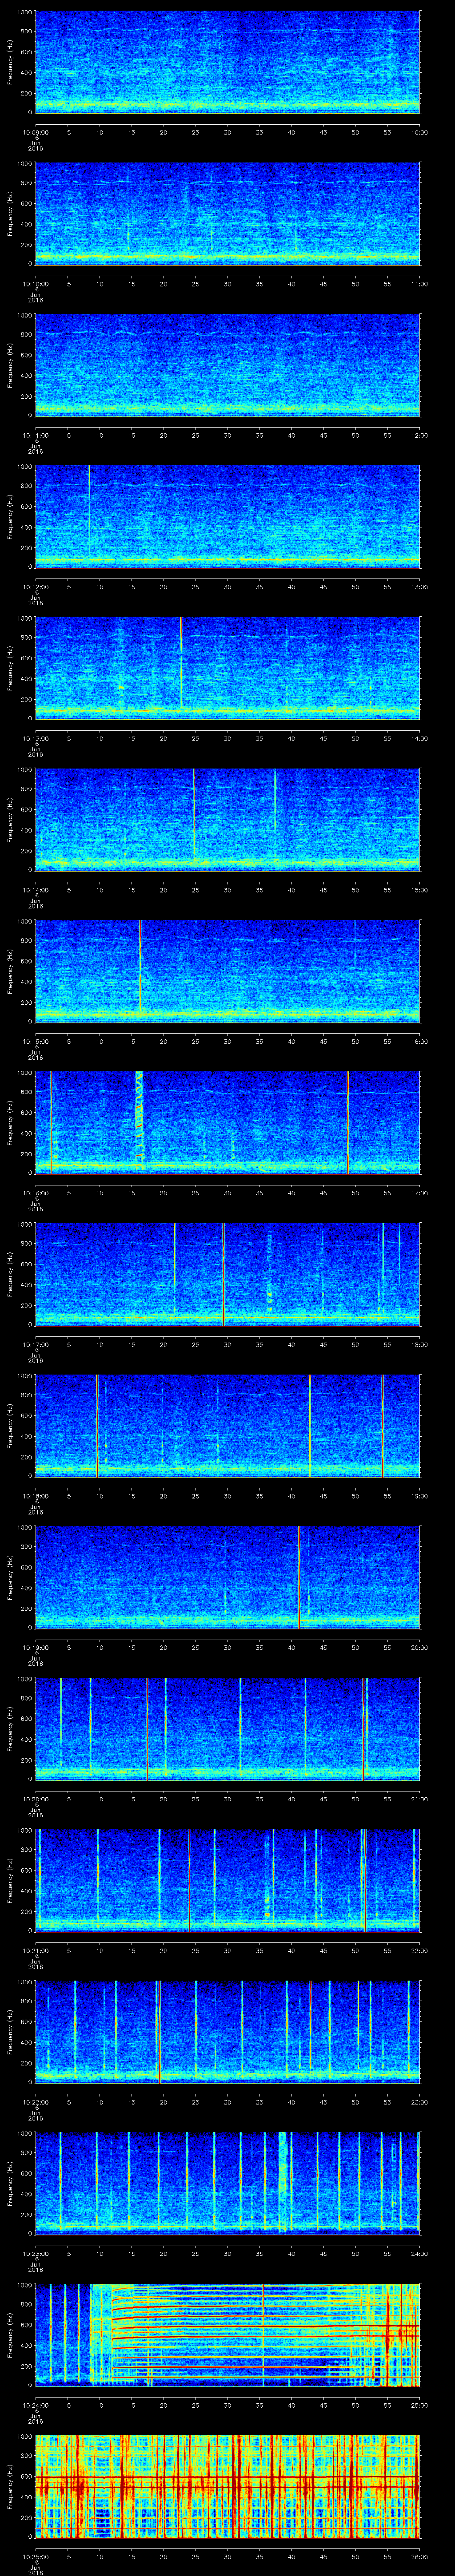
Task: Select the spectrogram panel starting at 10:15:00
Action: click(227, 970)
